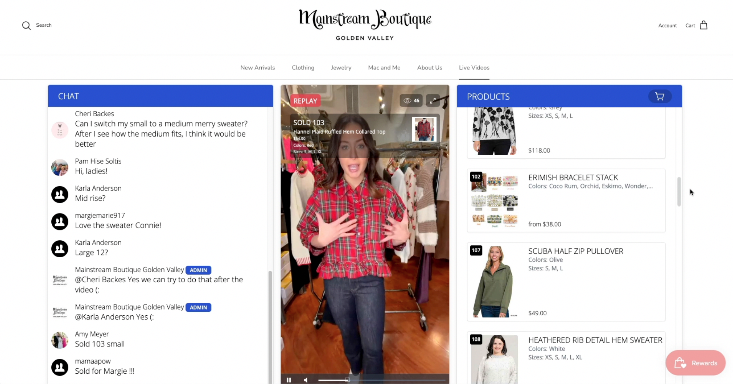Click 'Sold for Margie !!!' message

click(105, 371)
